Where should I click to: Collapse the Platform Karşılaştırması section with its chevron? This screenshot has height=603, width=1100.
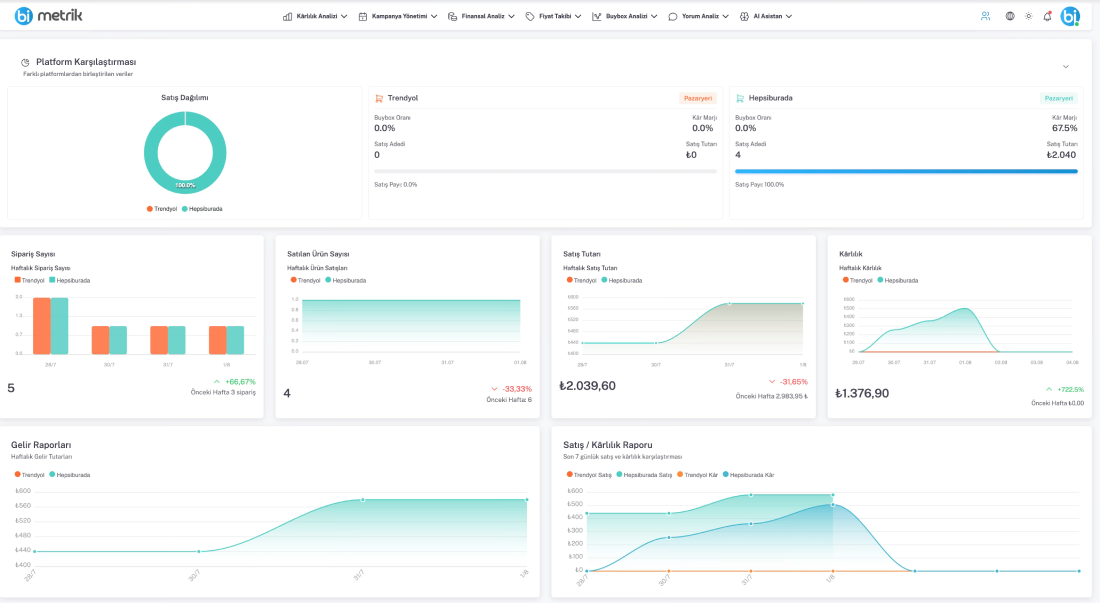(1066, 67)
